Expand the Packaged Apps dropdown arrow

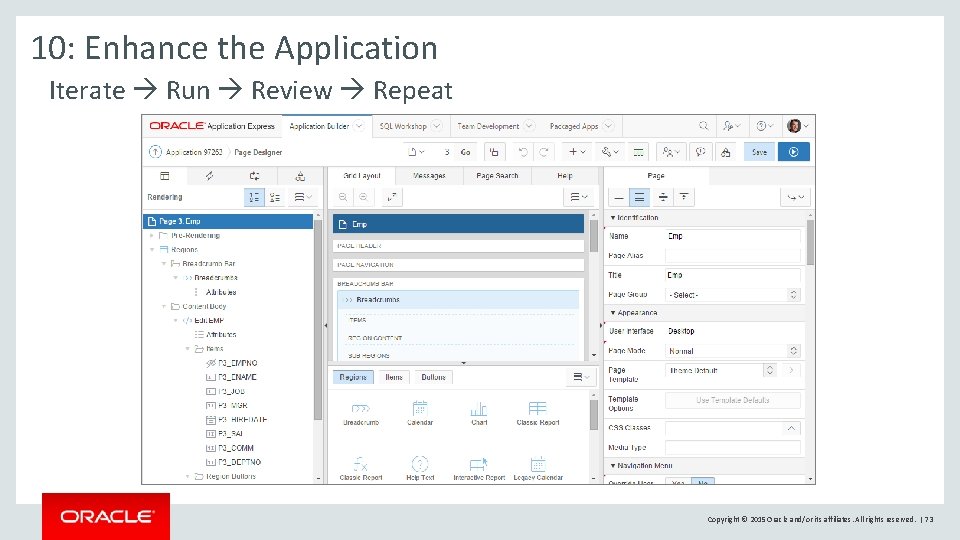pyautogui.click(x=608, y=126)
